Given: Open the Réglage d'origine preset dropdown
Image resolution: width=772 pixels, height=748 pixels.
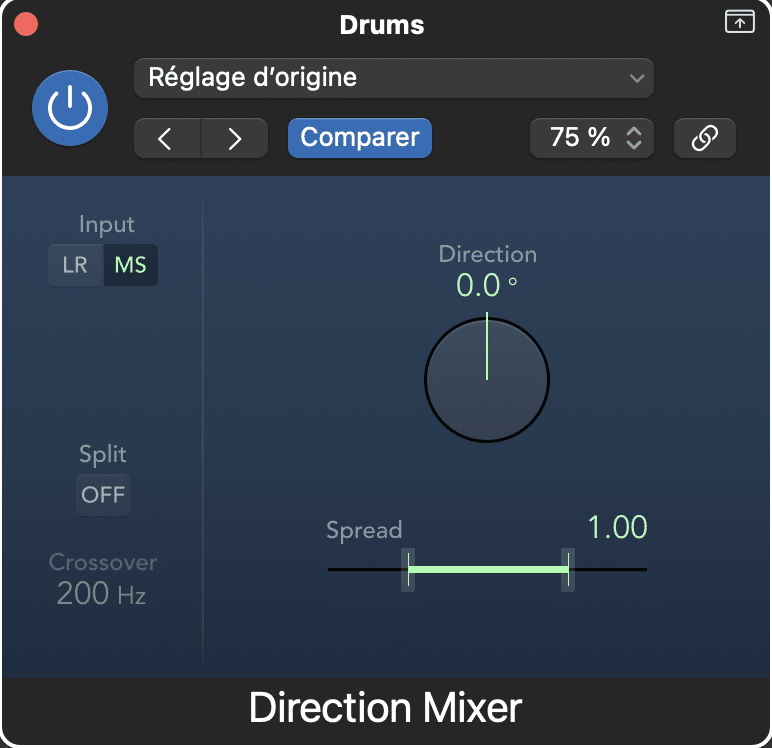Looking at the screenshot, I should point(394,78).
